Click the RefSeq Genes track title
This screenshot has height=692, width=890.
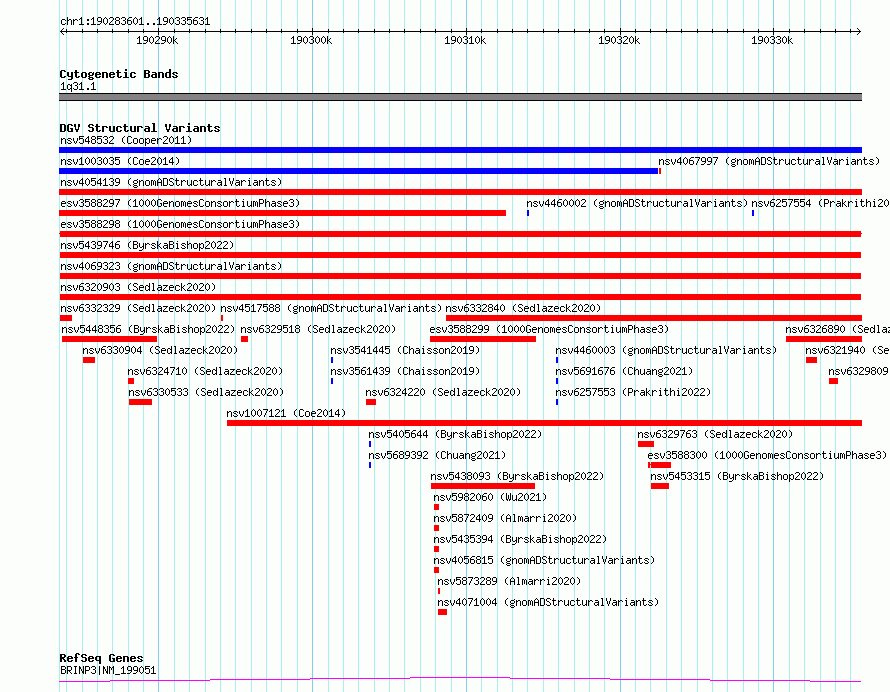(101, 659)
